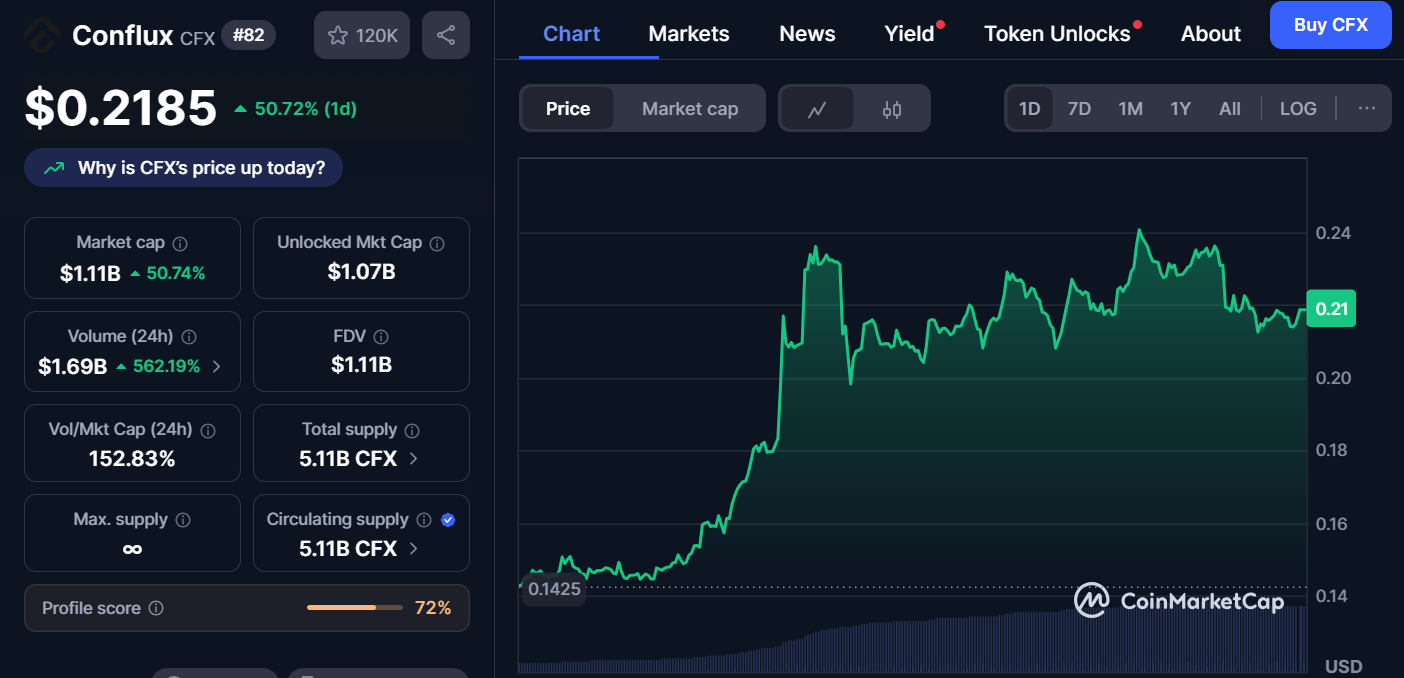
Task: Click the verified checkmark badge by Circulating supply
Action: 448,520
